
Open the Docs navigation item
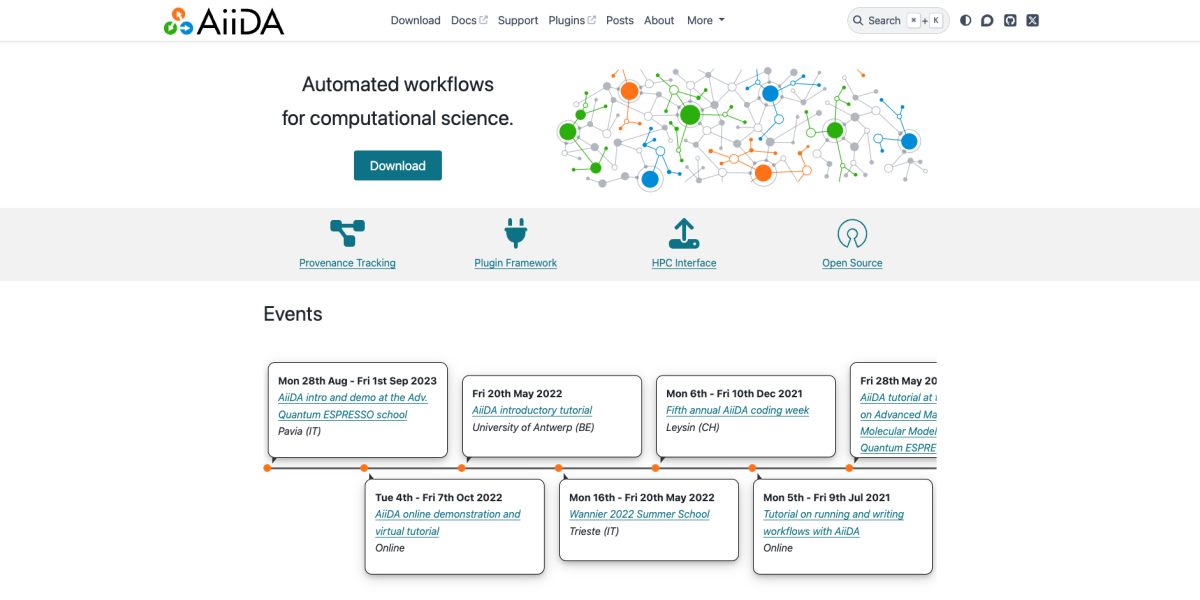pos(468,20)
